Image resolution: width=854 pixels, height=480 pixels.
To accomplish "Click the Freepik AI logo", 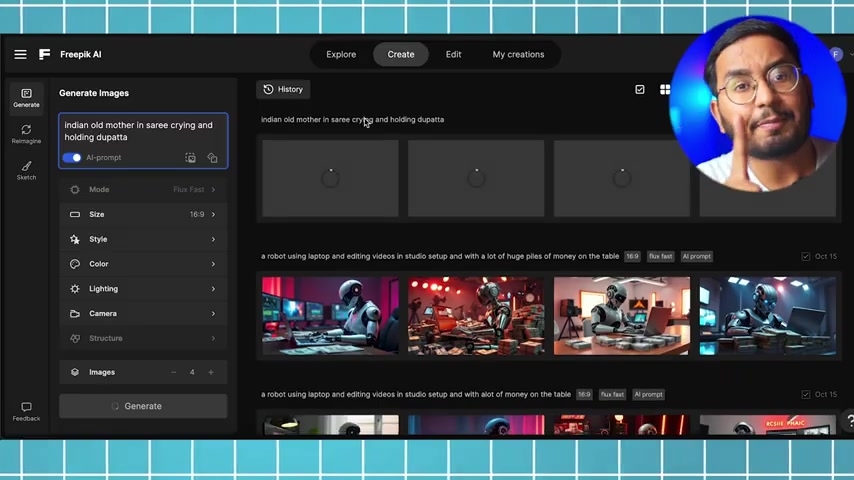I will tap(45, 54).
